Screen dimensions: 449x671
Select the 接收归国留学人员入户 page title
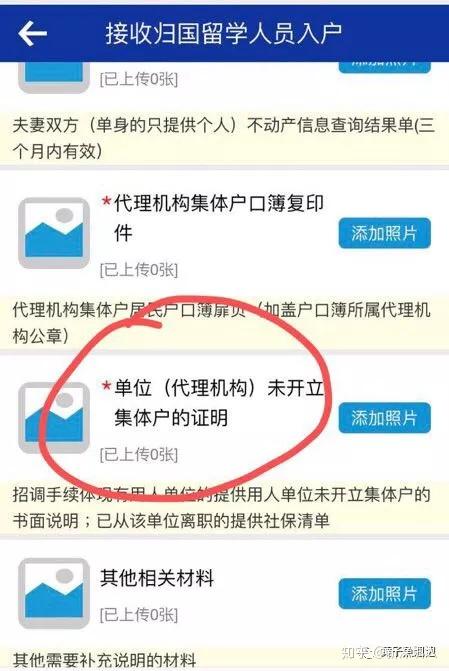[x=223, y=33]
